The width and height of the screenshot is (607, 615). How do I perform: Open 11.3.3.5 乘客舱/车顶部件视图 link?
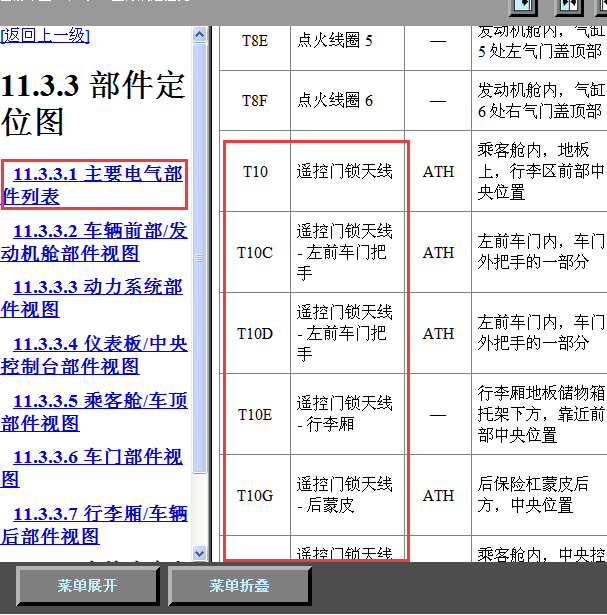point(94,412)
